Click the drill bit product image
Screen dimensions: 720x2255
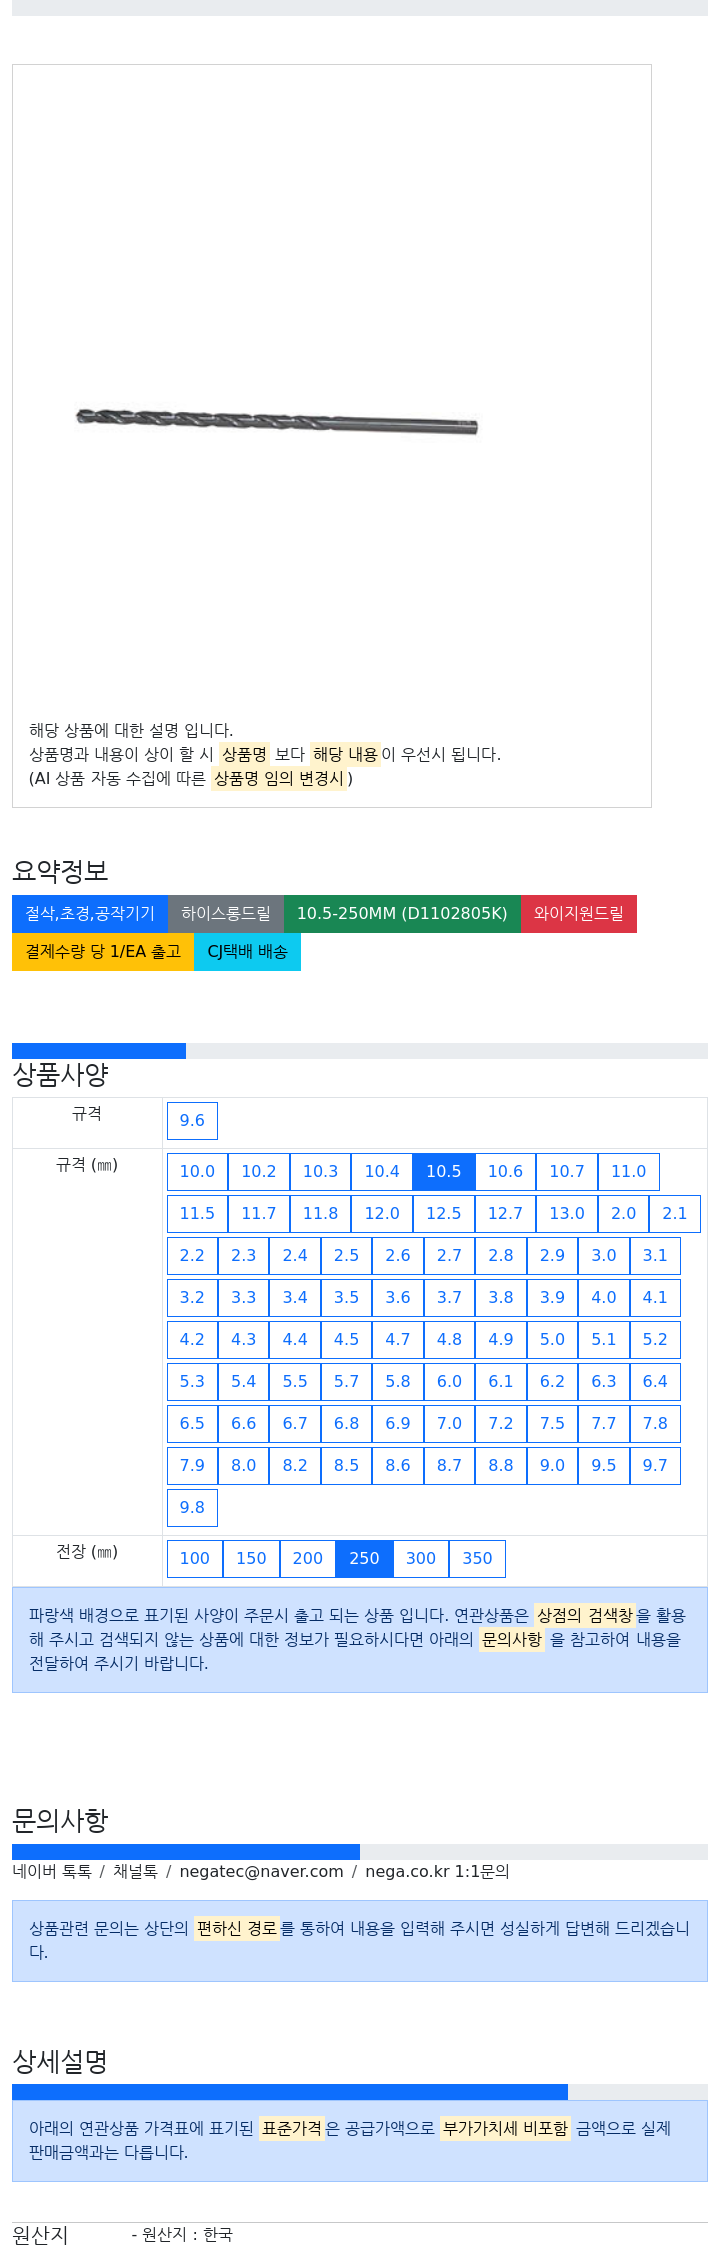277,421
